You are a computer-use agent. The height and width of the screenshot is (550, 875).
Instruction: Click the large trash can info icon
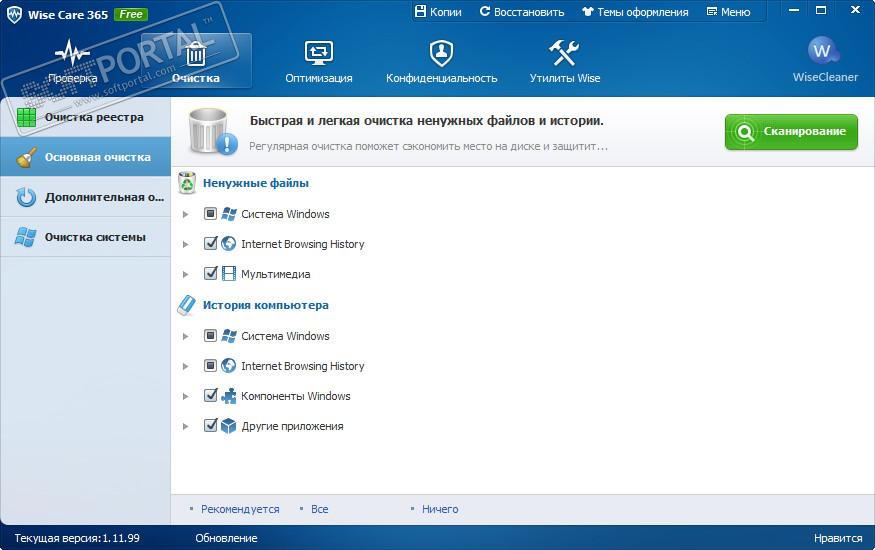(211, 132)
